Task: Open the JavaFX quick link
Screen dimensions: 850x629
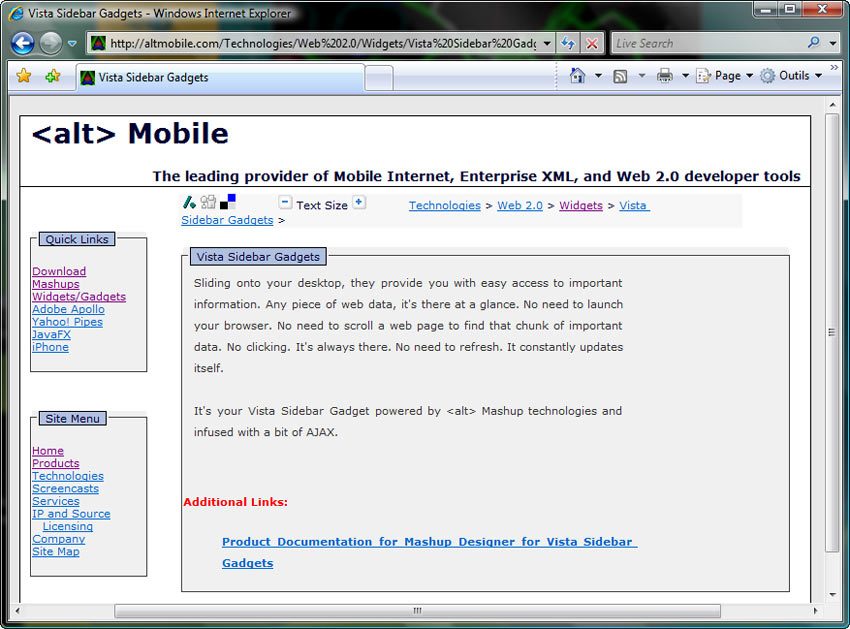Action: click(x=51, y=335)
